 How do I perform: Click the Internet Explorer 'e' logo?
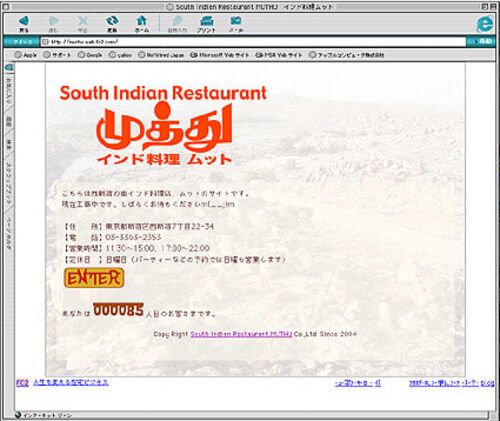click(x=485, y=24)
